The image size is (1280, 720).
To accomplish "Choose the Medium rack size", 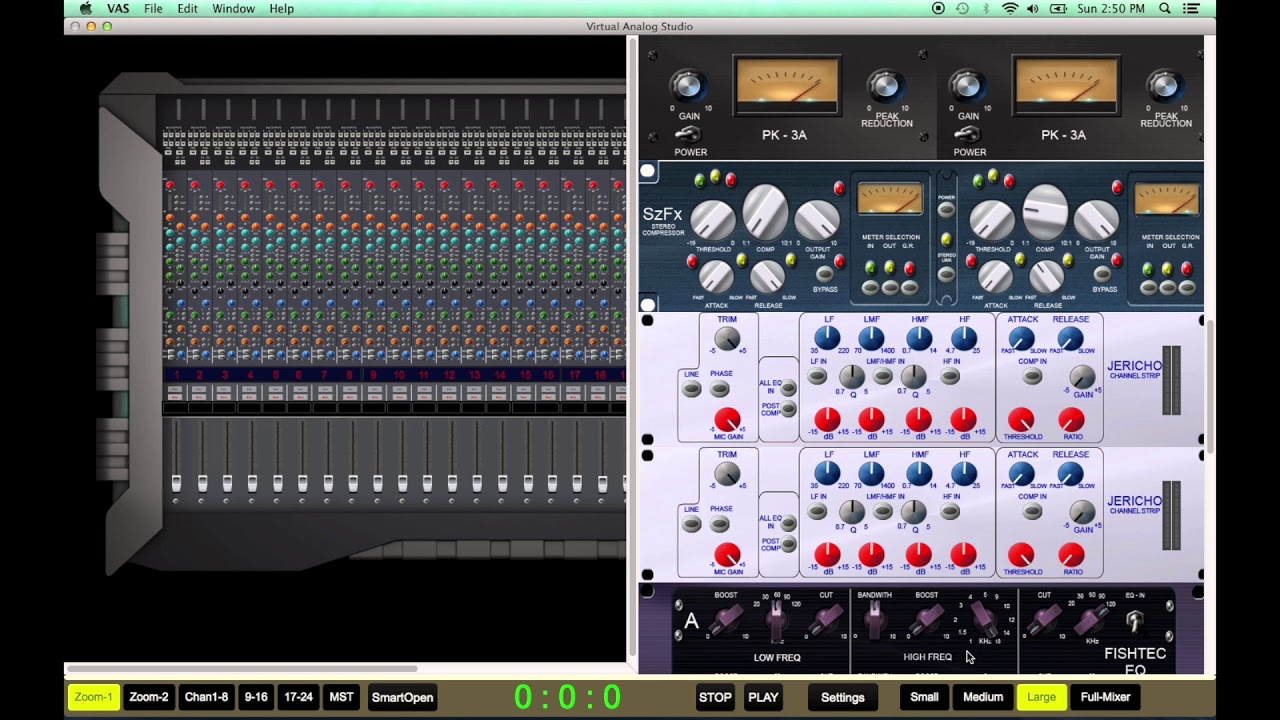I will [x=983, y=697].
